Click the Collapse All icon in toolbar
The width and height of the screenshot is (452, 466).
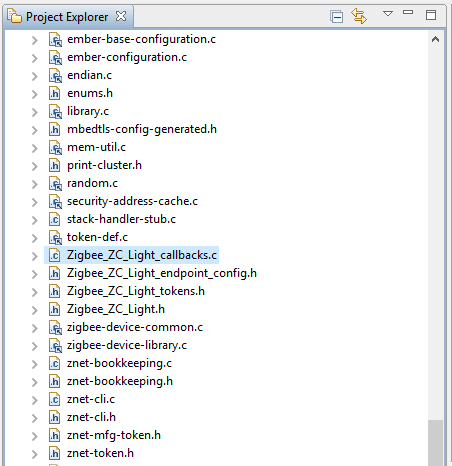click(x=337, y=16)
